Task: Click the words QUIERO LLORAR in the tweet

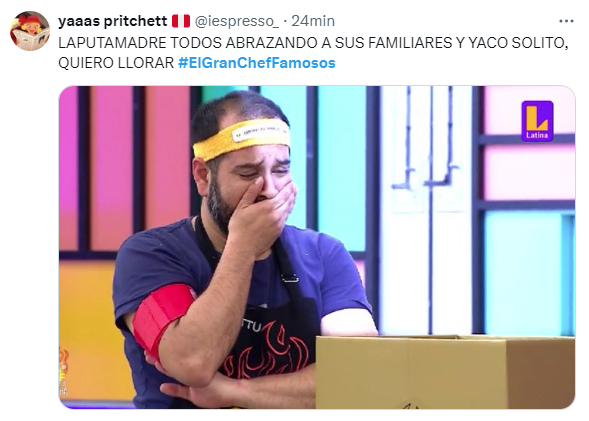Action: tap(116, 63)
